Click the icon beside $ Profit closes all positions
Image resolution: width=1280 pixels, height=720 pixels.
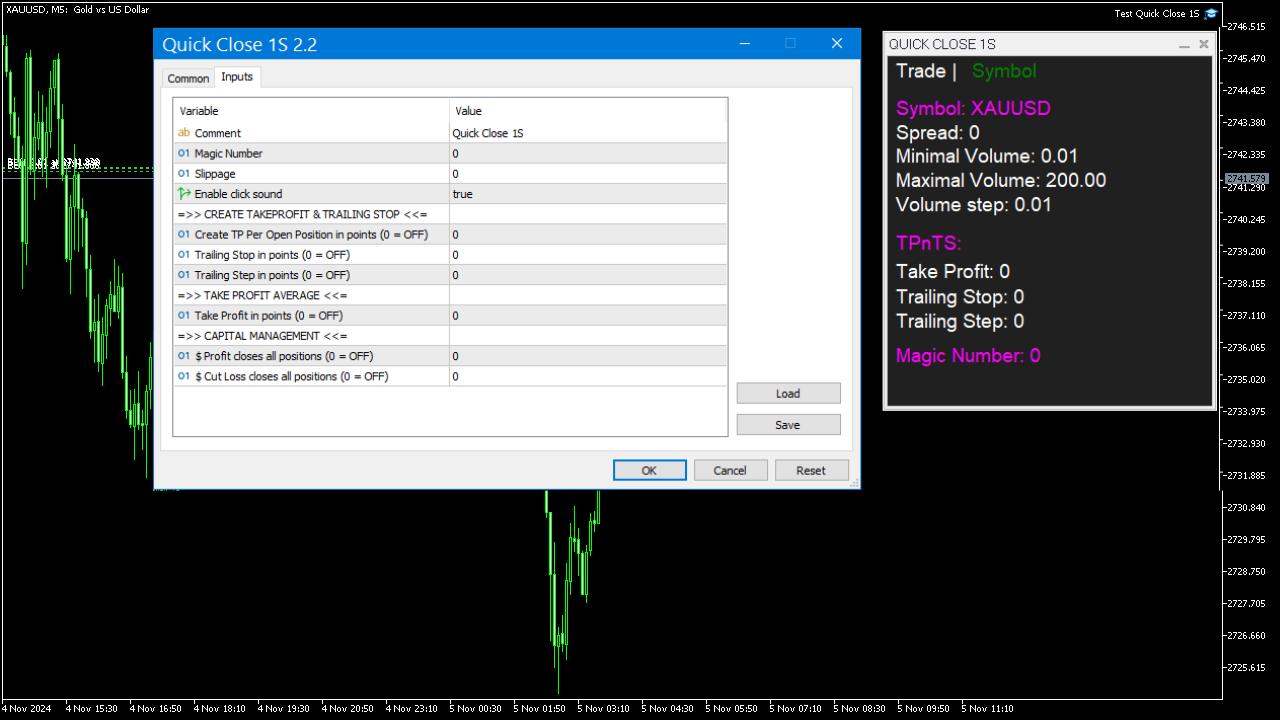point(184,355)
